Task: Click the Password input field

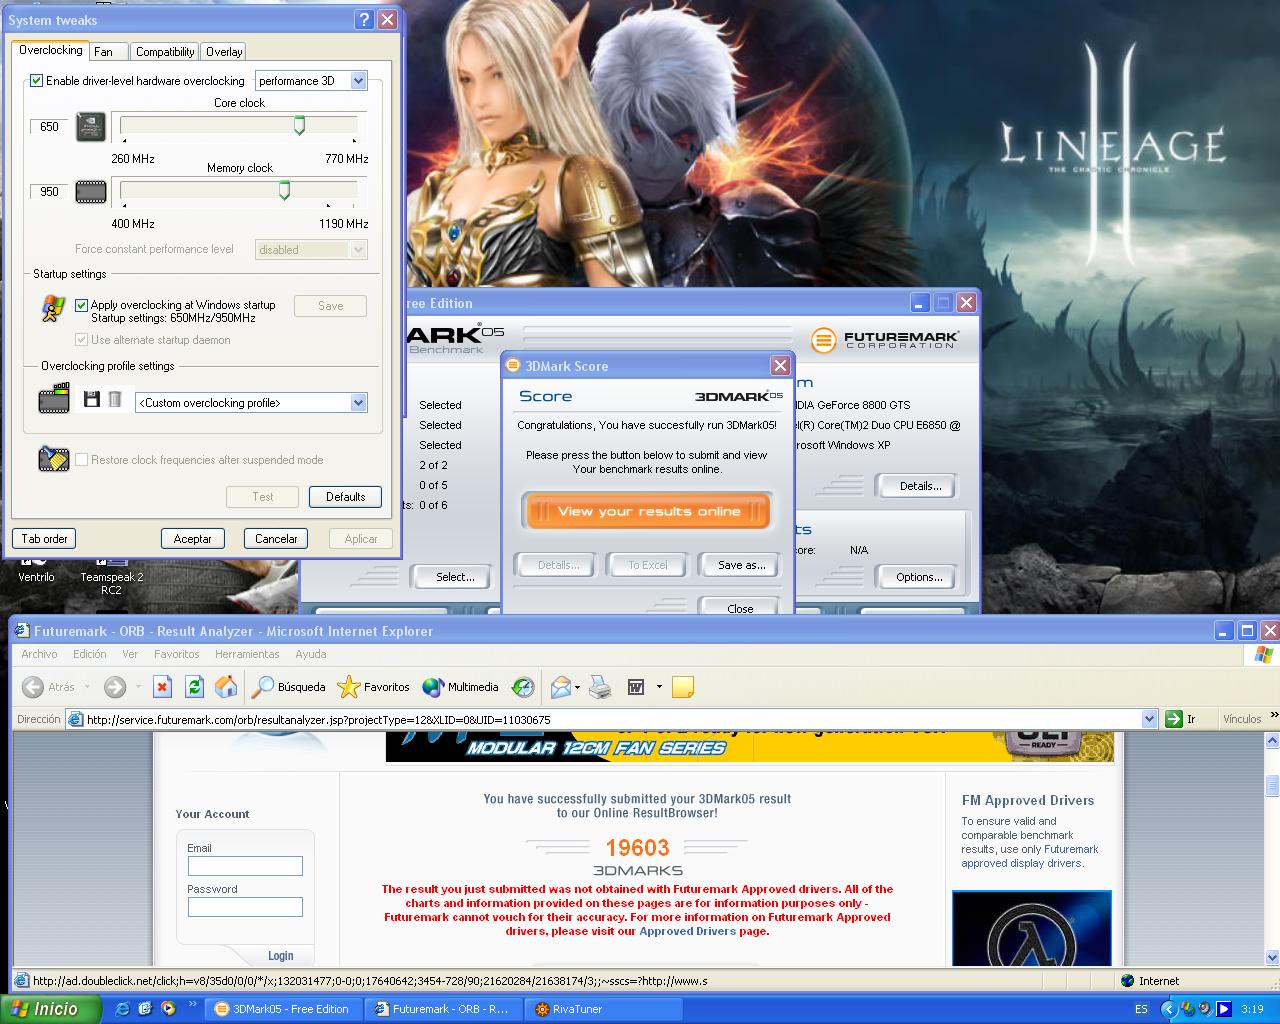Action: point(245,907)
